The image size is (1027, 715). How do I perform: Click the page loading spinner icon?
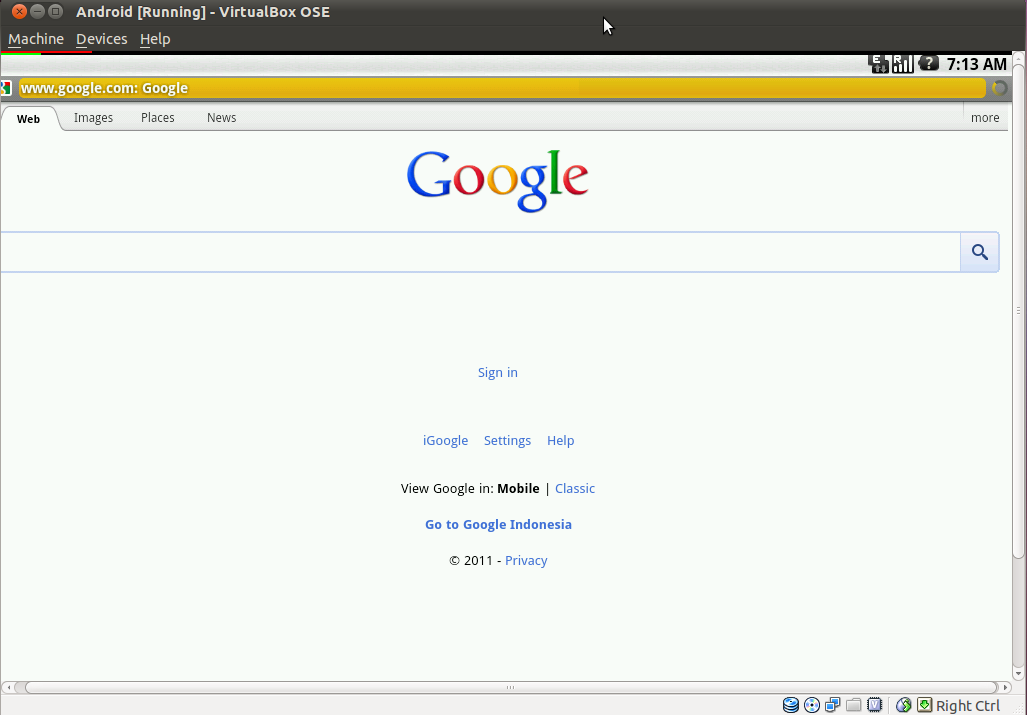click(999, 88)
